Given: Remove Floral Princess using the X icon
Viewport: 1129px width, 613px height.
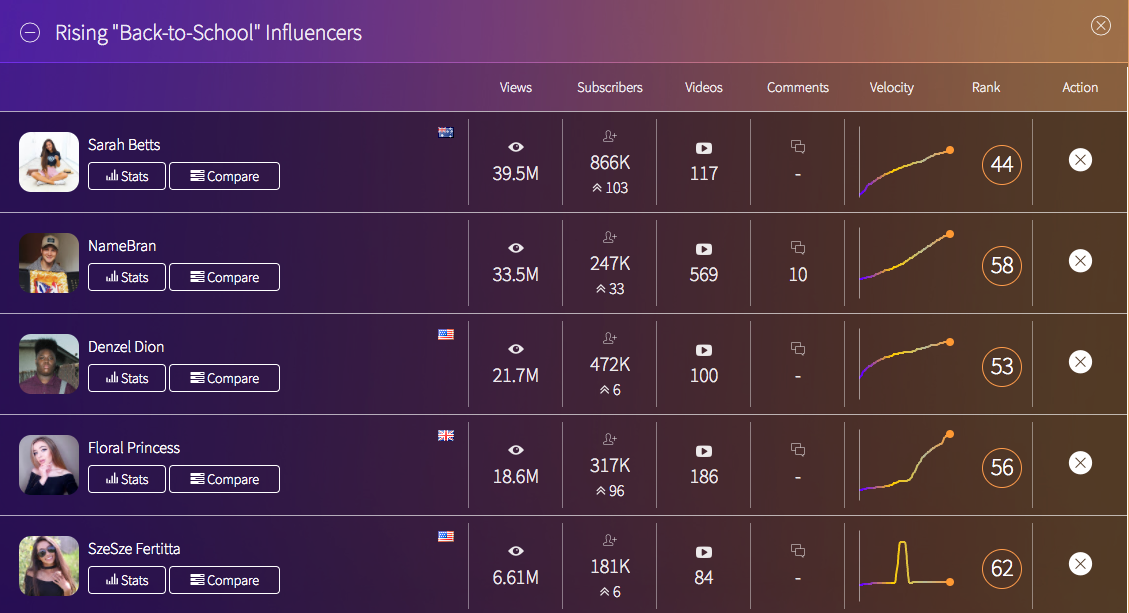Looking at the screenshot, I should [1079, 463].
